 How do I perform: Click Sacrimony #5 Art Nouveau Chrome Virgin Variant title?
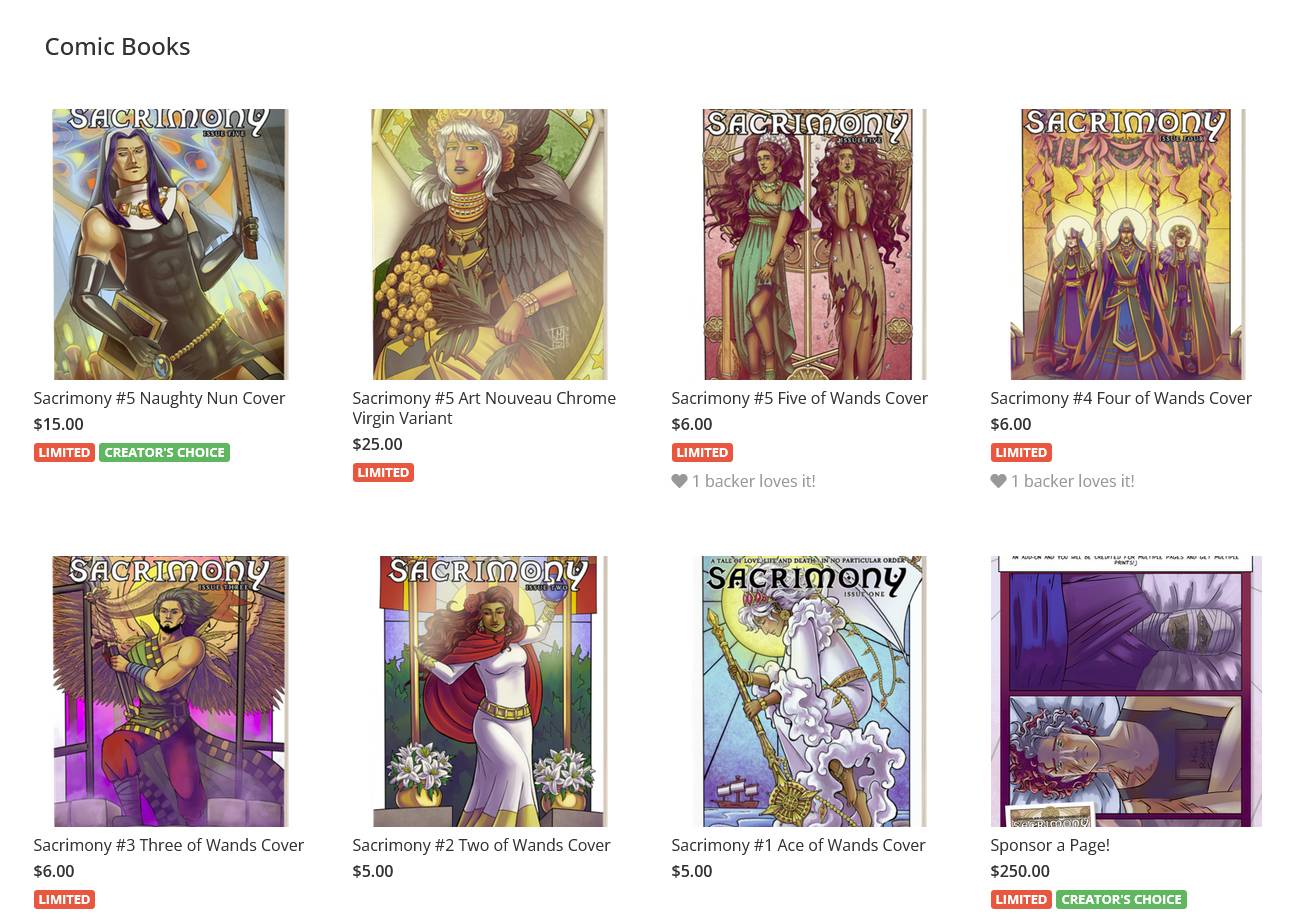(484, 408)
